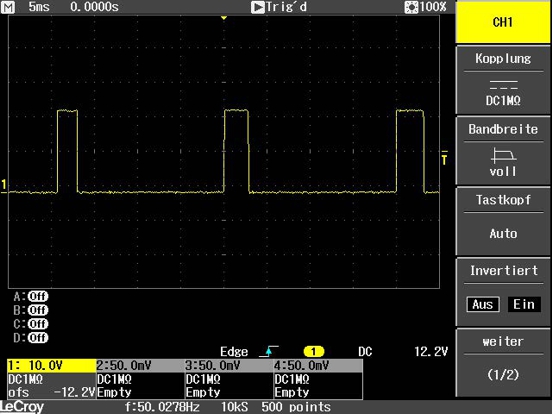Set Invertiert to Aus
This screenshot has width=552, height=414.
tap(483, 305)
